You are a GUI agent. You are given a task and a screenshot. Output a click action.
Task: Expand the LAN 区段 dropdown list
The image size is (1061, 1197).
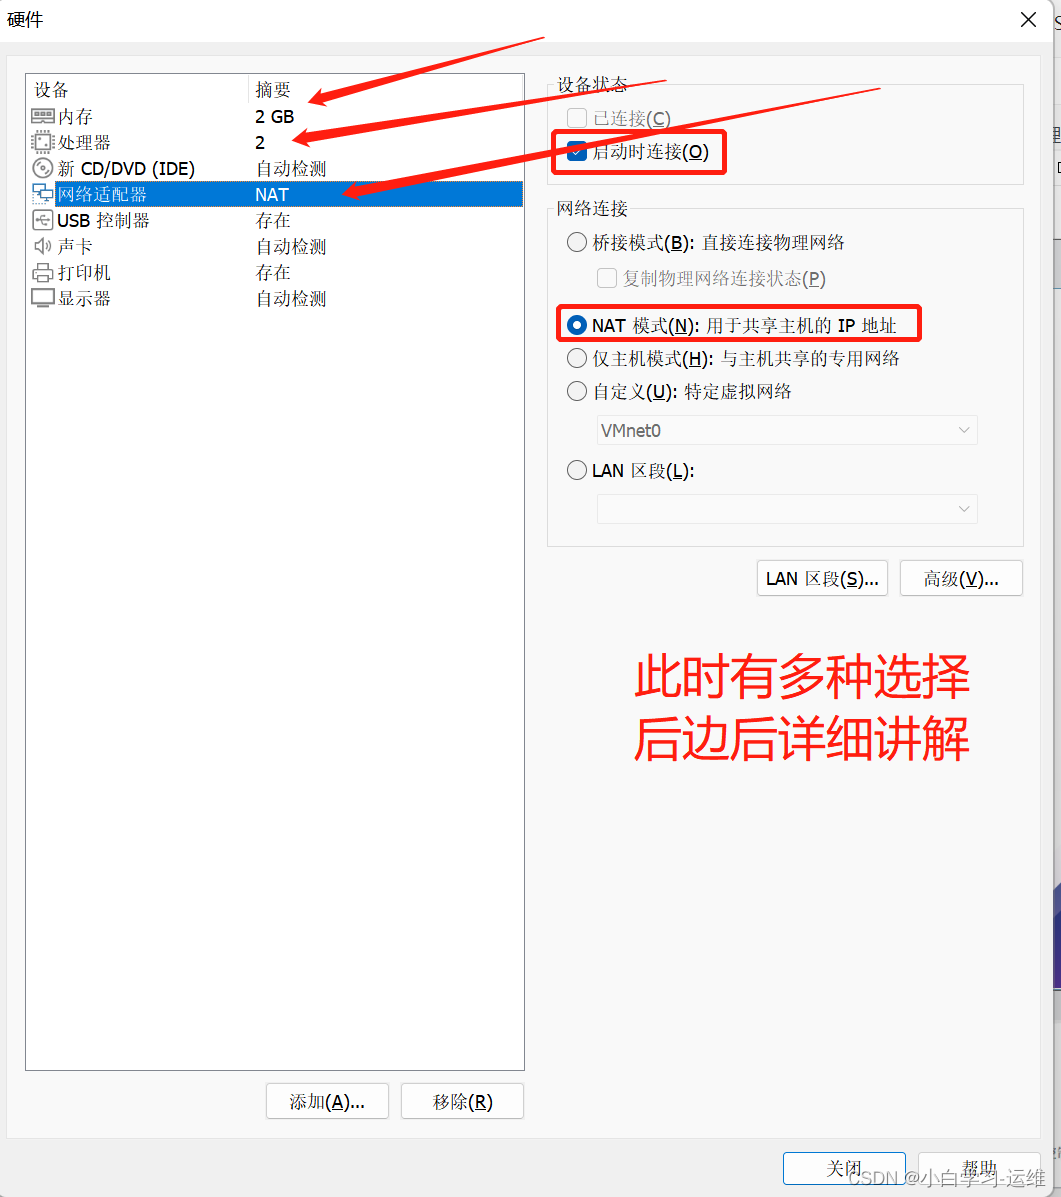click(787, 509)
